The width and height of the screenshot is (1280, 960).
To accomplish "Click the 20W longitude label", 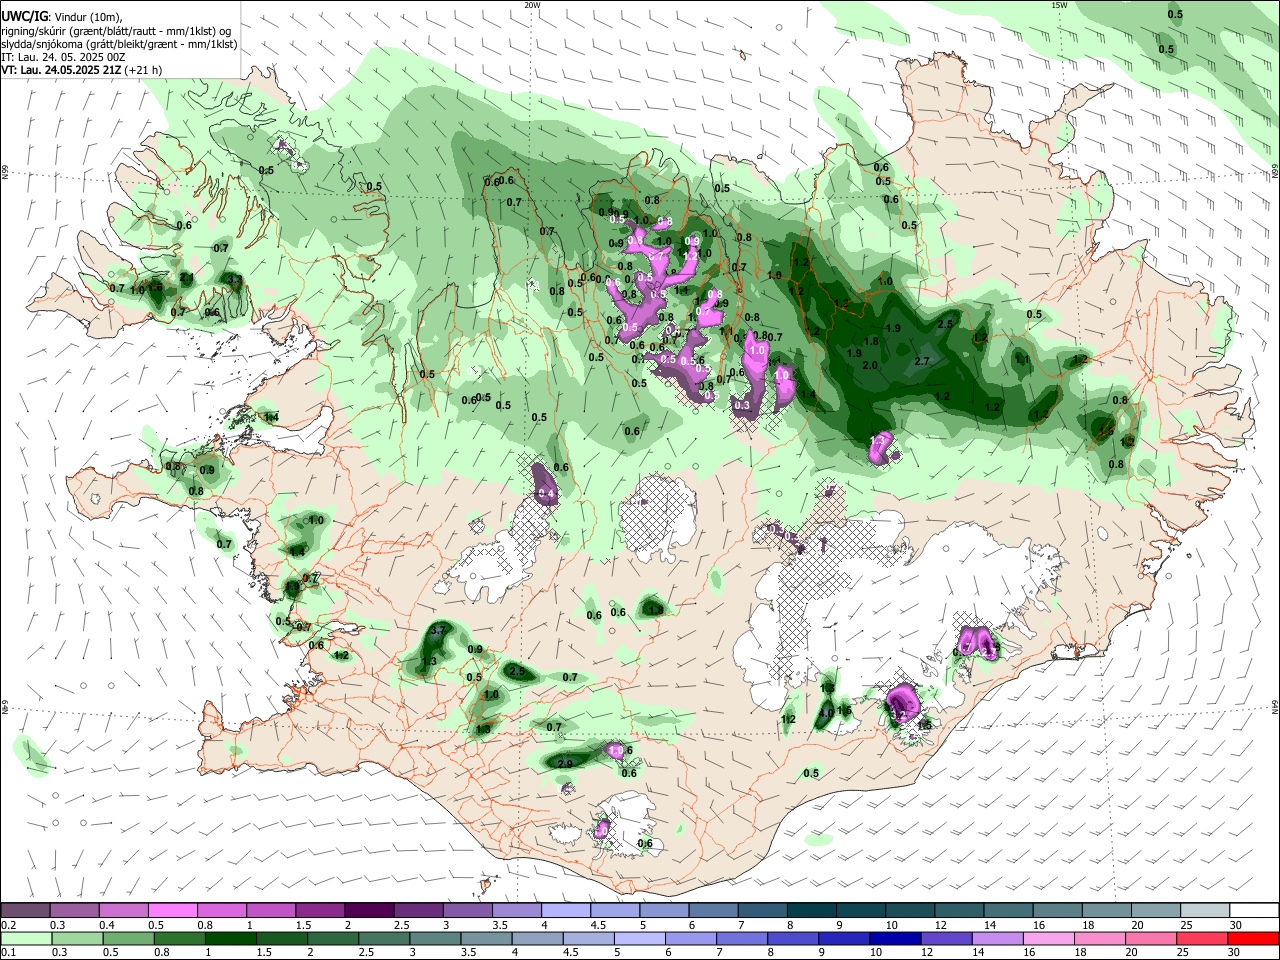I will click(533, 5).
